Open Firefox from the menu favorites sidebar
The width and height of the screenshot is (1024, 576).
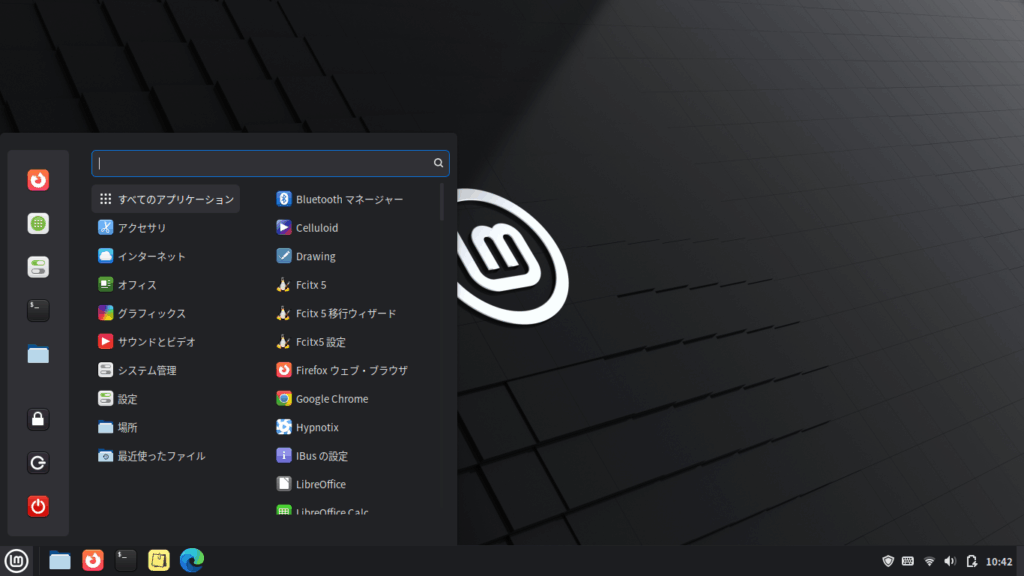tap(38, 180)
